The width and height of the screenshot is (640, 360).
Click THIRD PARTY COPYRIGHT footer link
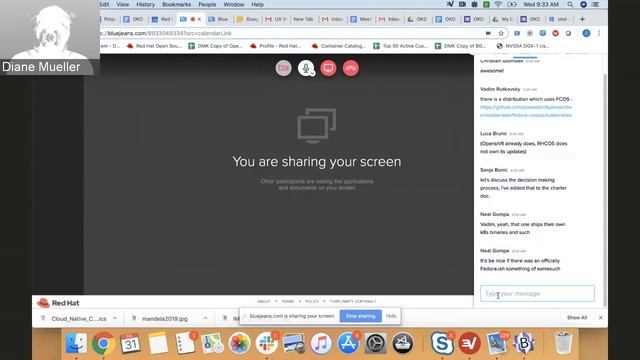tap(353, 301)
